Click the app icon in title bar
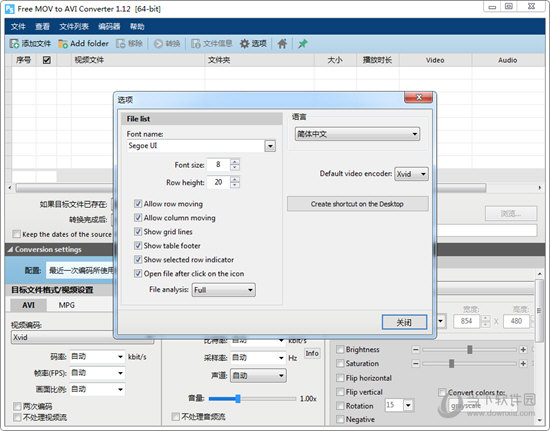The height and width of the screenshot is (431, 550). pos(10,9)
